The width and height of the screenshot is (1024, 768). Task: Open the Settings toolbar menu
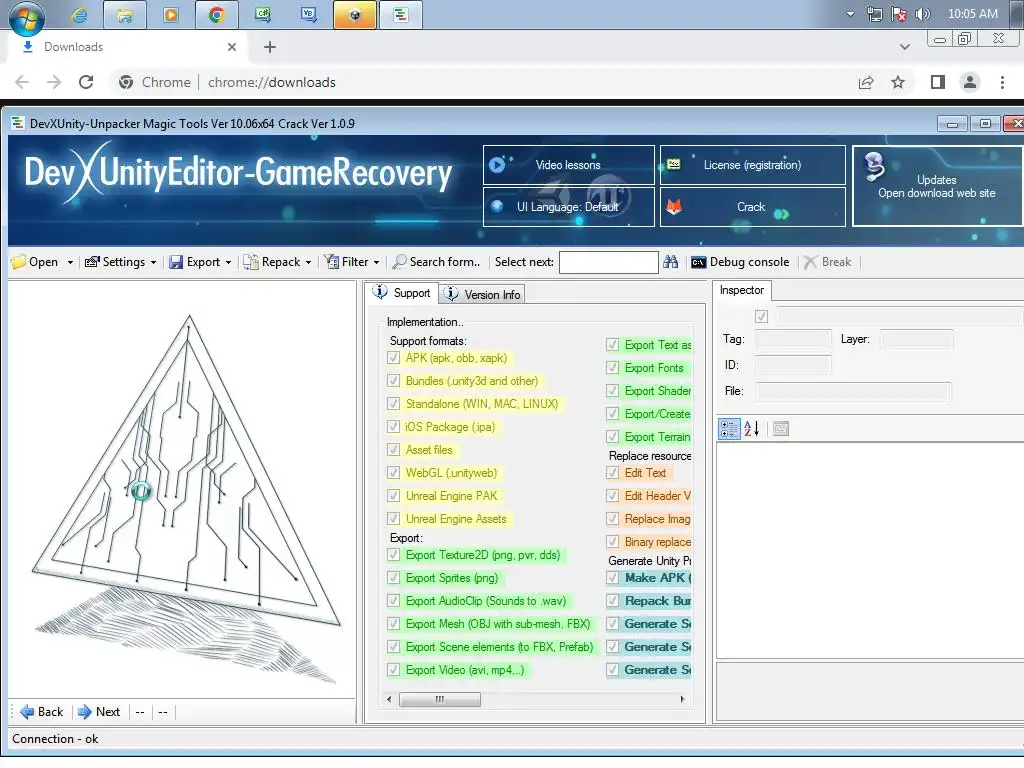(x=115, y=262)
